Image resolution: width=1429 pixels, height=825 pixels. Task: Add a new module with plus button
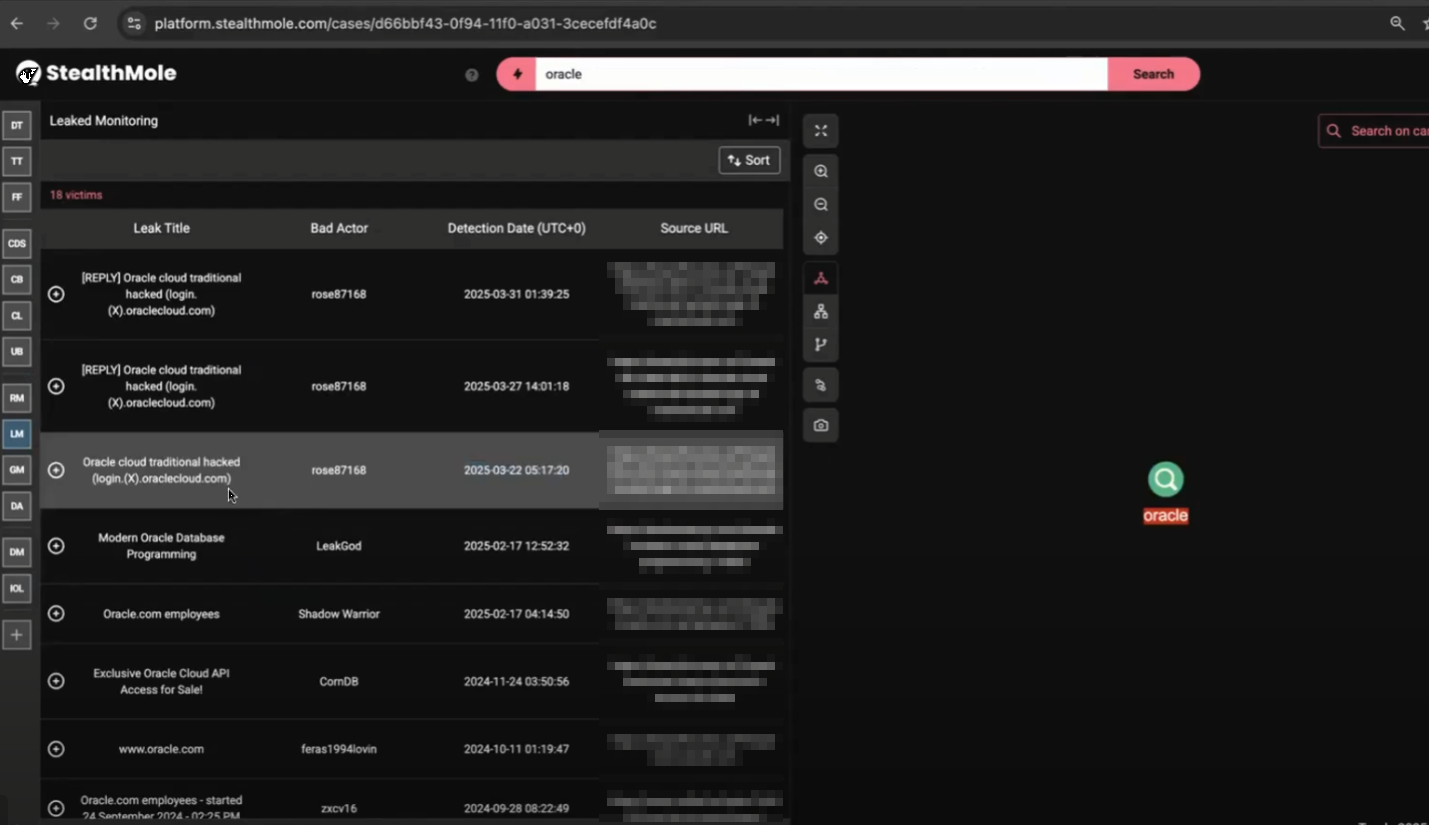tap(17, 634)
